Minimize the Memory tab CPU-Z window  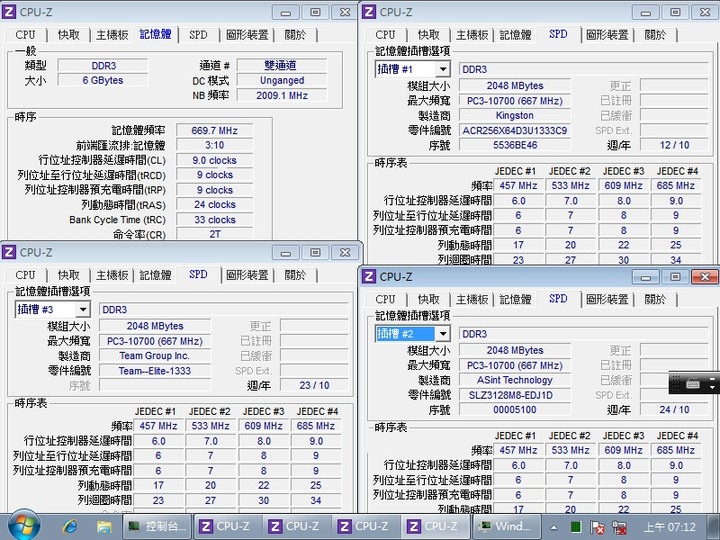286,12
